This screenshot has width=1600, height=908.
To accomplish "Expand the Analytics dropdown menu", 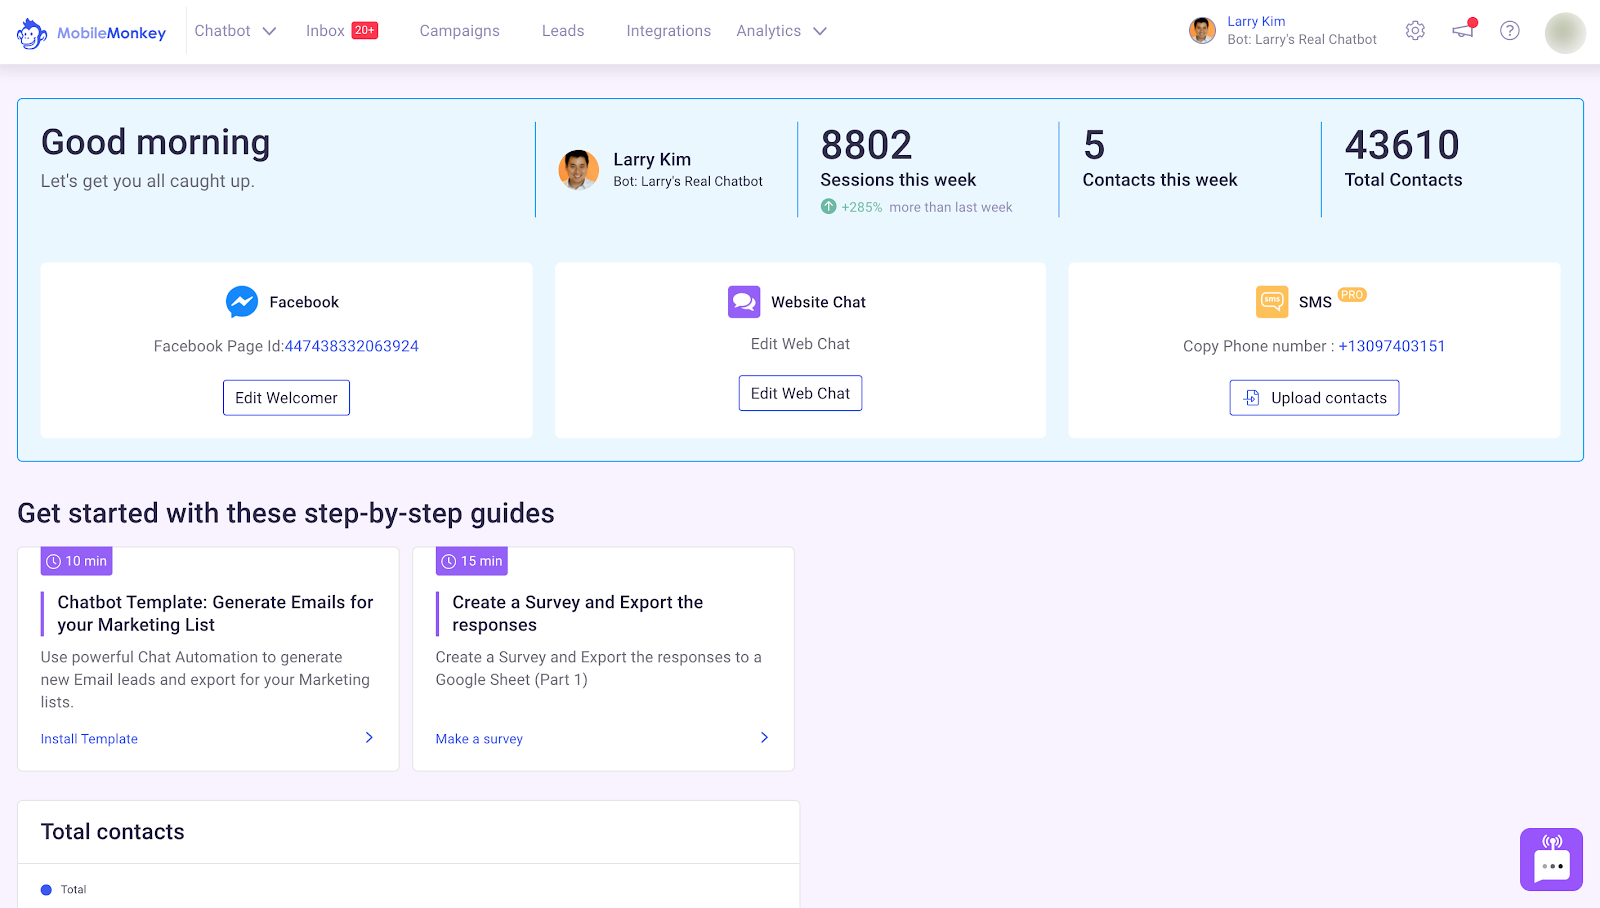I will point(782,31).
